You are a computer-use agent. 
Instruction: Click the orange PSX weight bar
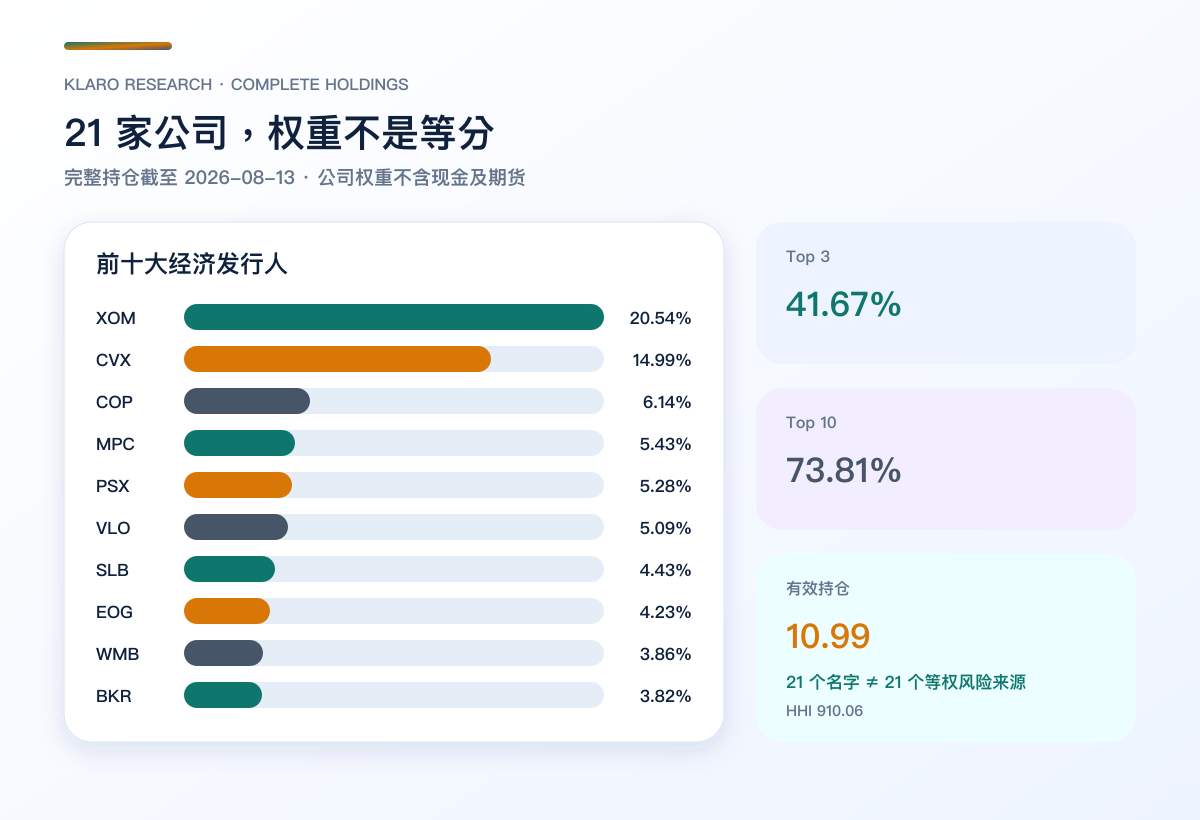238,485
